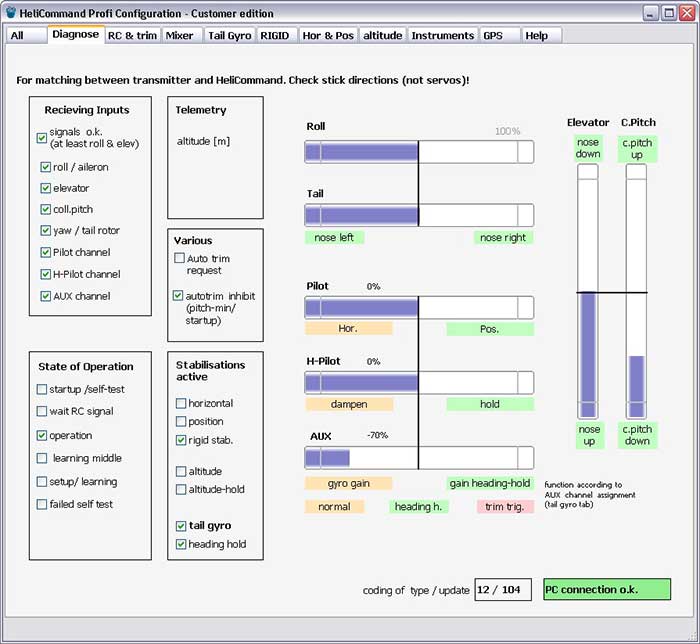Screen dimensions: 700x644
Task: Toggle the coll.pitch checkbox
Action: [46, 209]
